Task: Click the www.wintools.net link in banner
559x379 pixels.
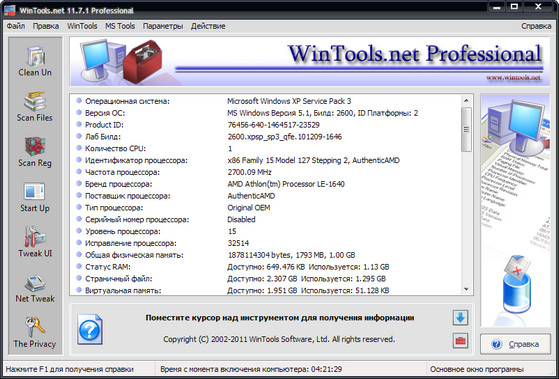Action: click(x=513, y=77)
